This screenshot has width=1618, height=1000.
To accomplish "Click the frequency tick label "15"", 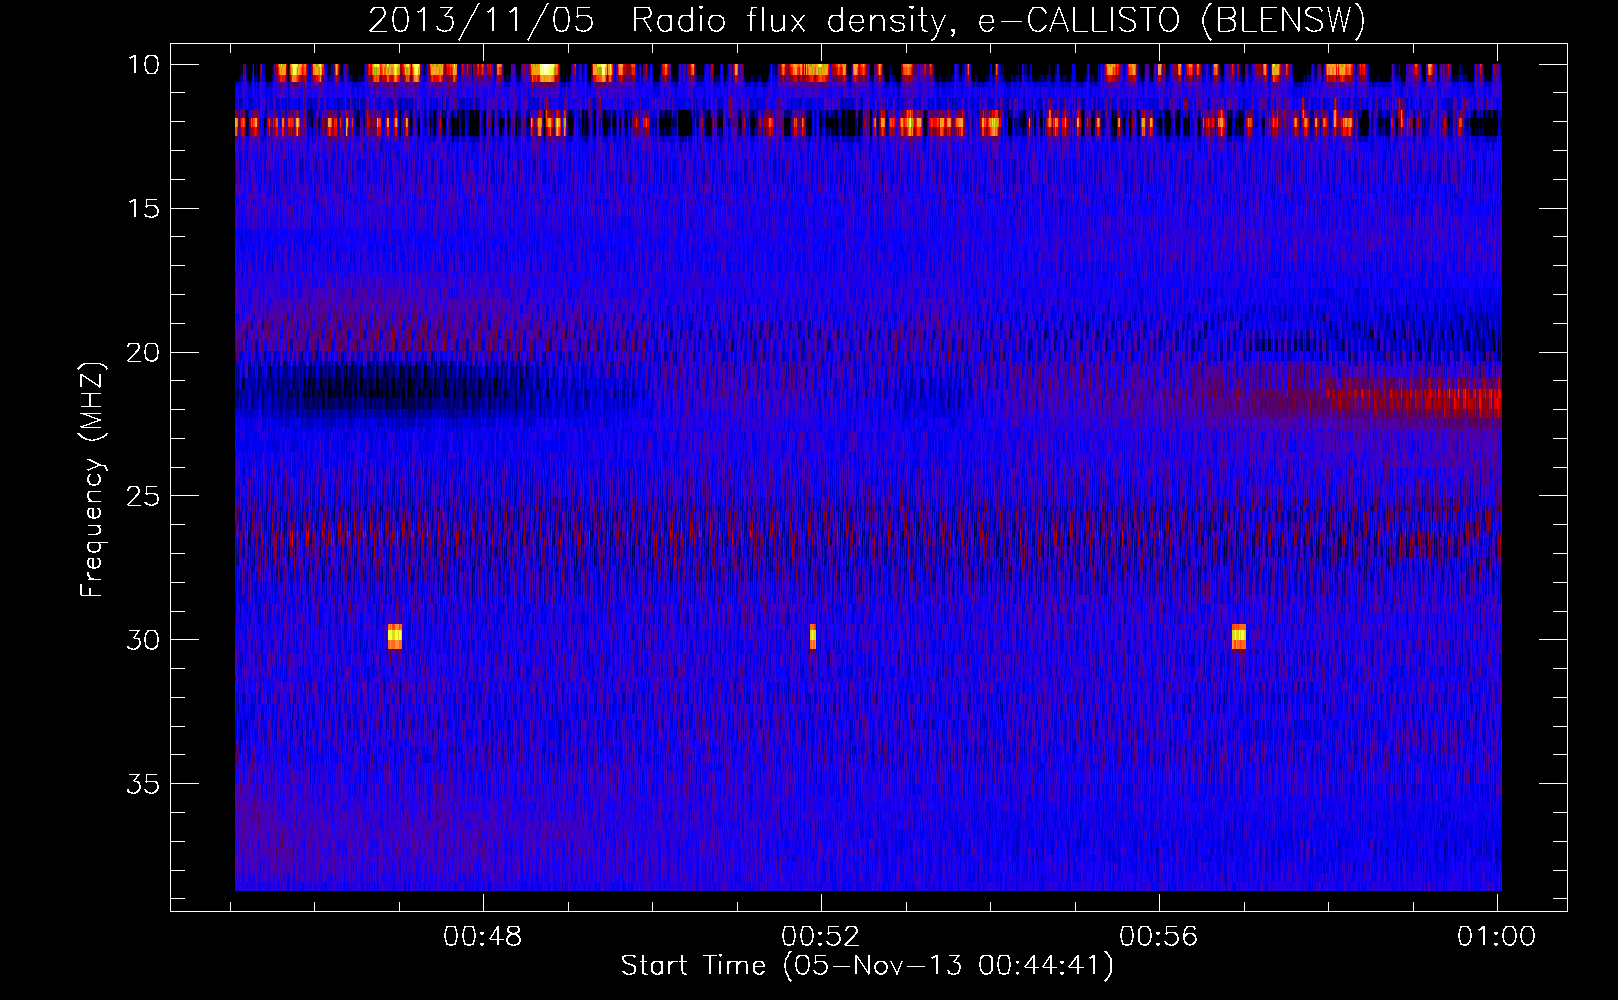I will 144,208.
